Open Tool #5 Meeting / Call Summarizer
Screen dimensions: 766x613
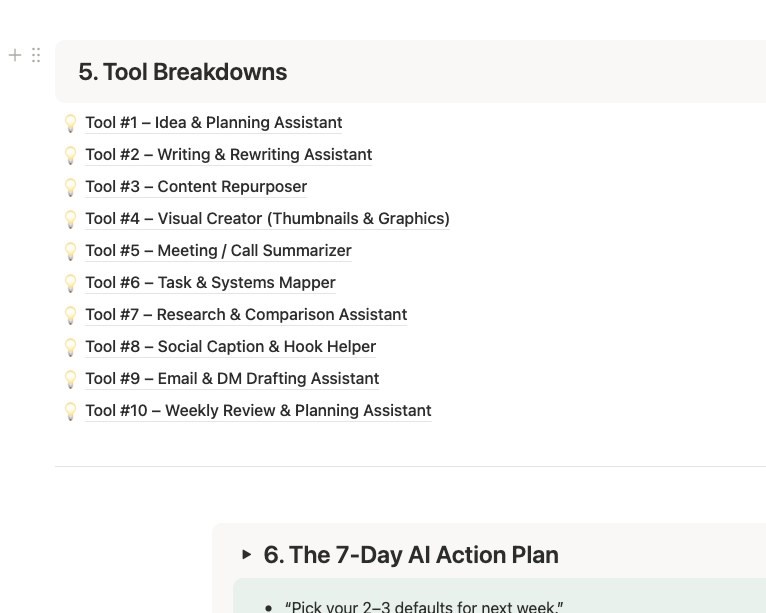[218, 251]
